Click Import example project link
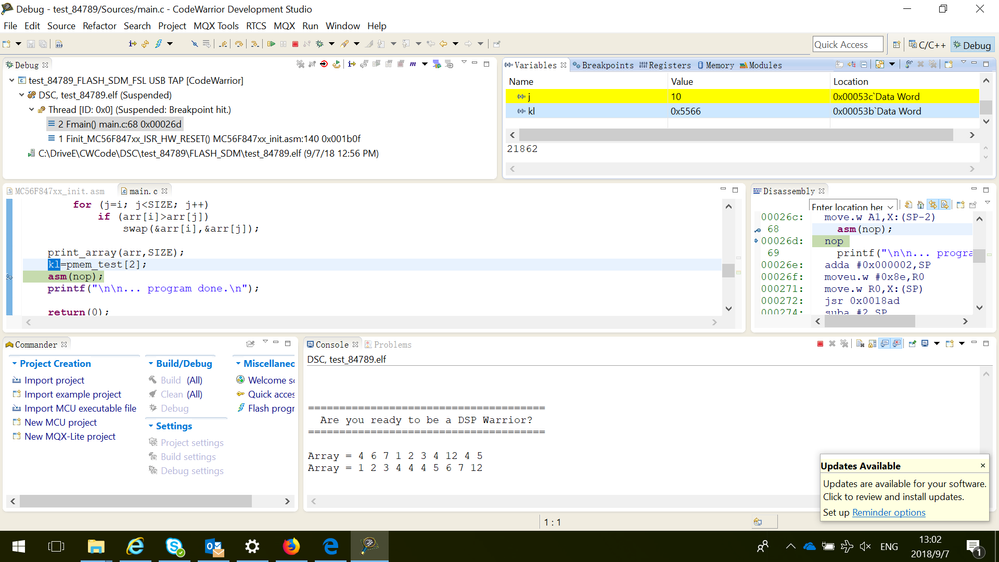The height and width of the screenshot is (562, 999). (x=73, y=394)
